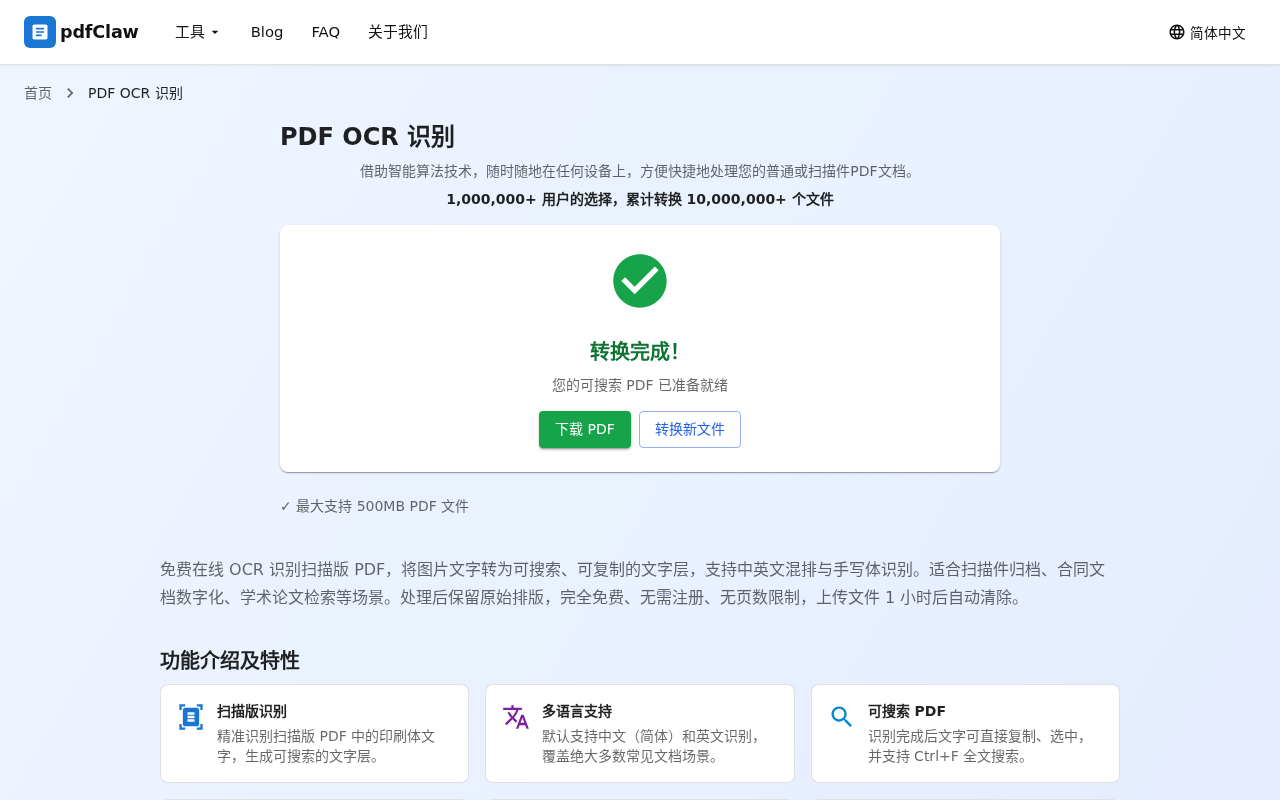Click the globe language icon
Screen dimensions: 1280x800
click(1177, 32)
